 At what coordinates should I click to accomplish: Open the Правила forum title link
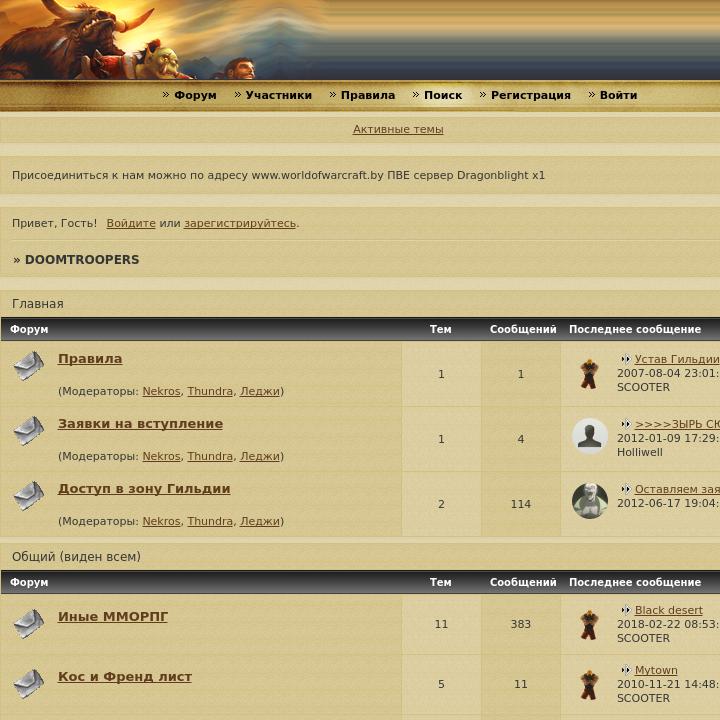pyautogui.click(x=90, y=359)
